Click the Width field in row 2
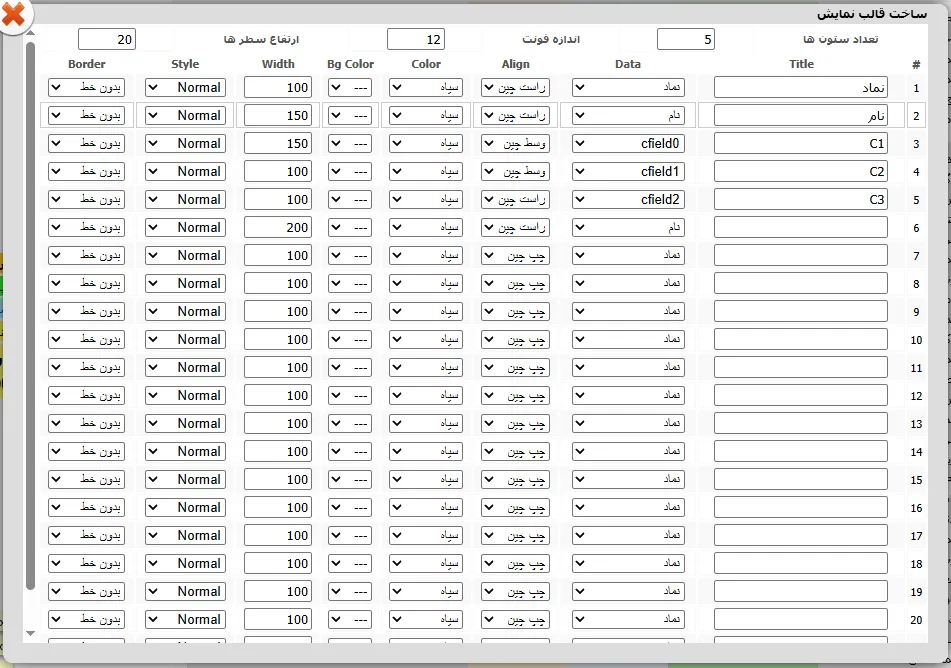 (278, 115)
